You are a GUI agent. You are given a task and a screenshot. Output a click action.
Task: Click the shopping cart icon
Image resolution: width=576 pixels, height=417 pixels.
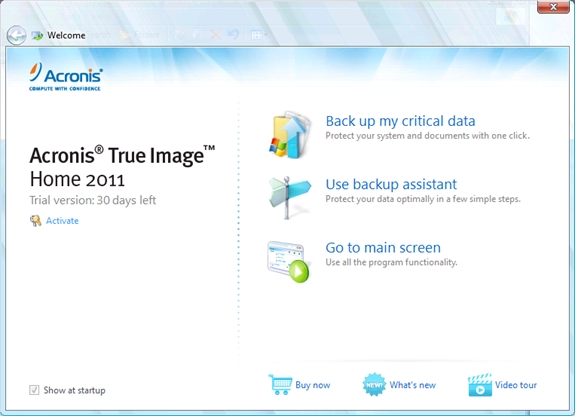coord(280,385)
